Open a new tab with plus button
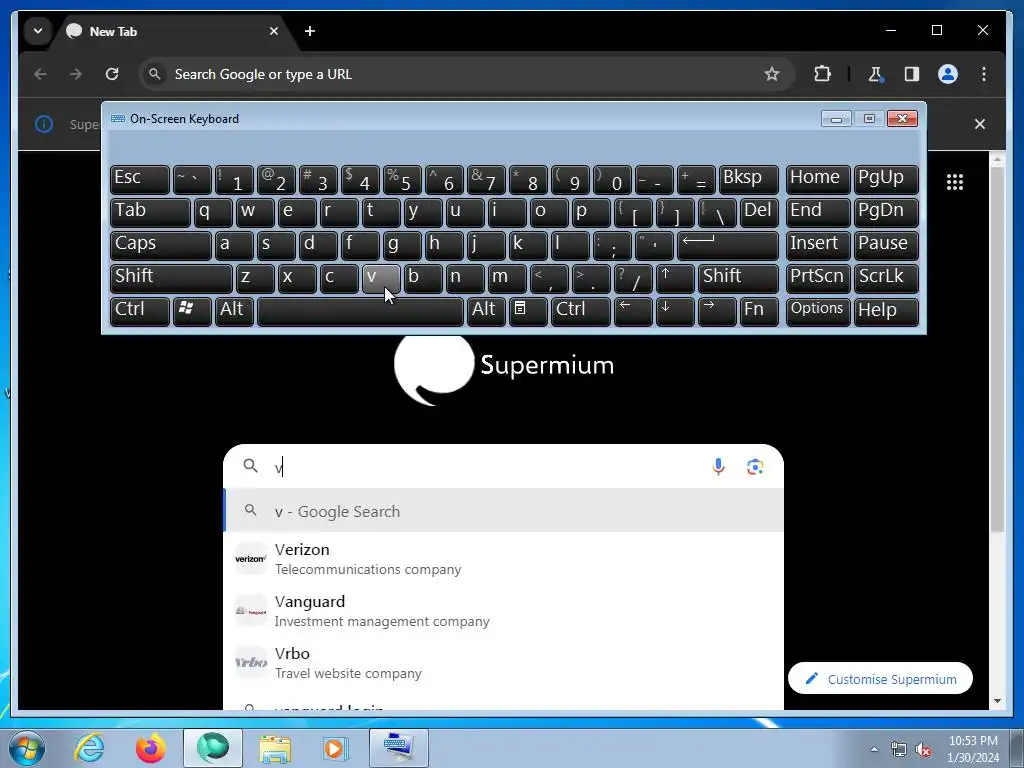Viewport: 1024px width, 768px height. point(310,31)
